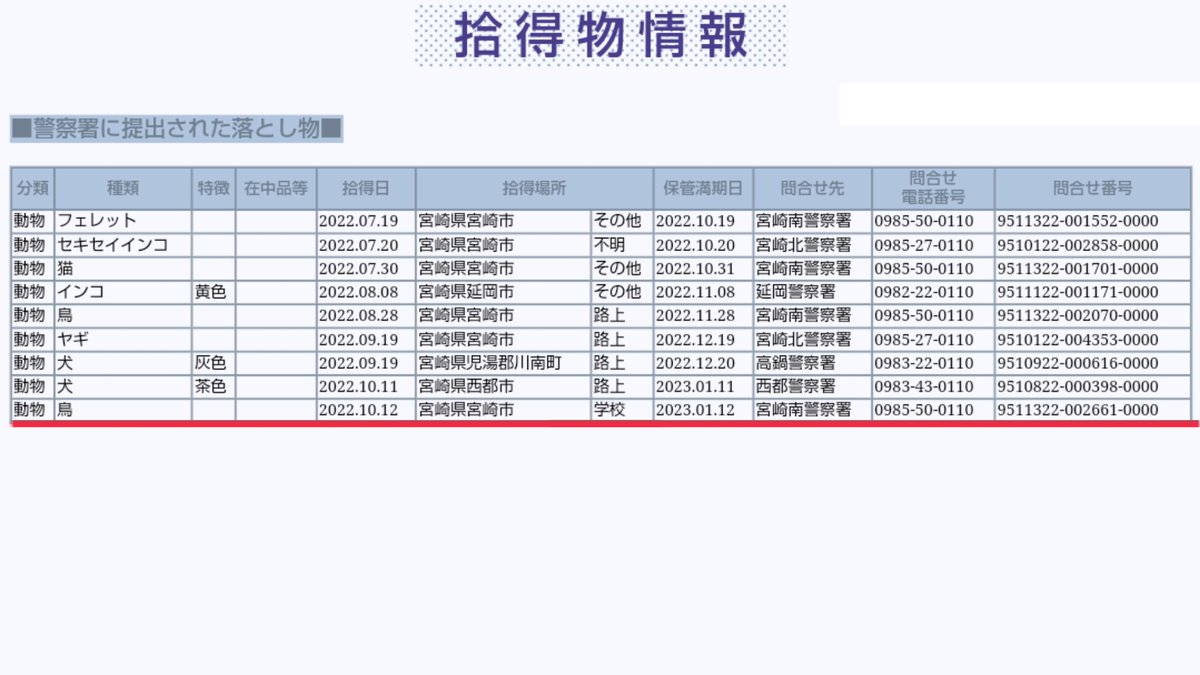The height and width of the screenshot is (675, 1200).
Task: Select the セキセイインコ cell
Action: (123, 245)
